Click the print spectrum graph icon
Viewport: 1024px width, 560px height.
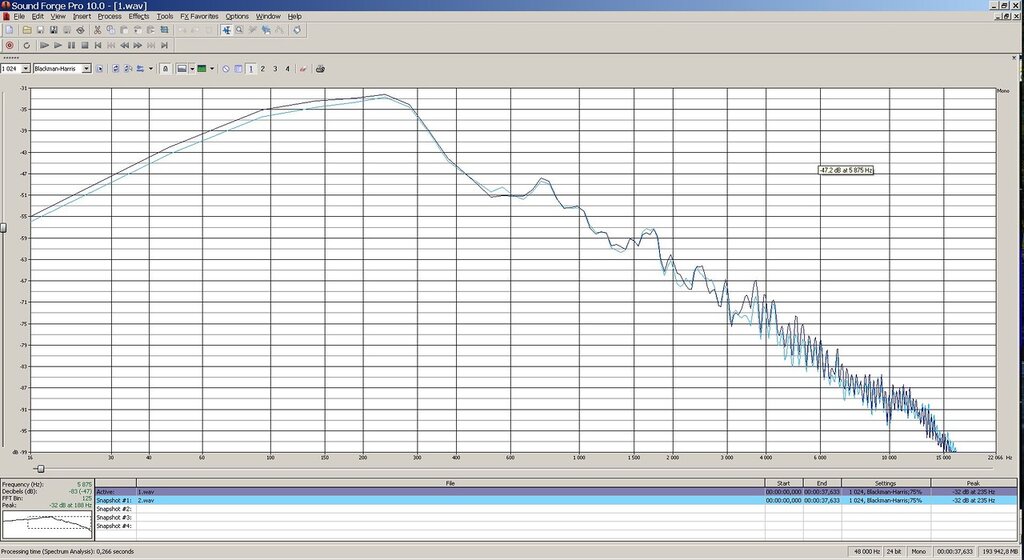(x=320, y=69)
